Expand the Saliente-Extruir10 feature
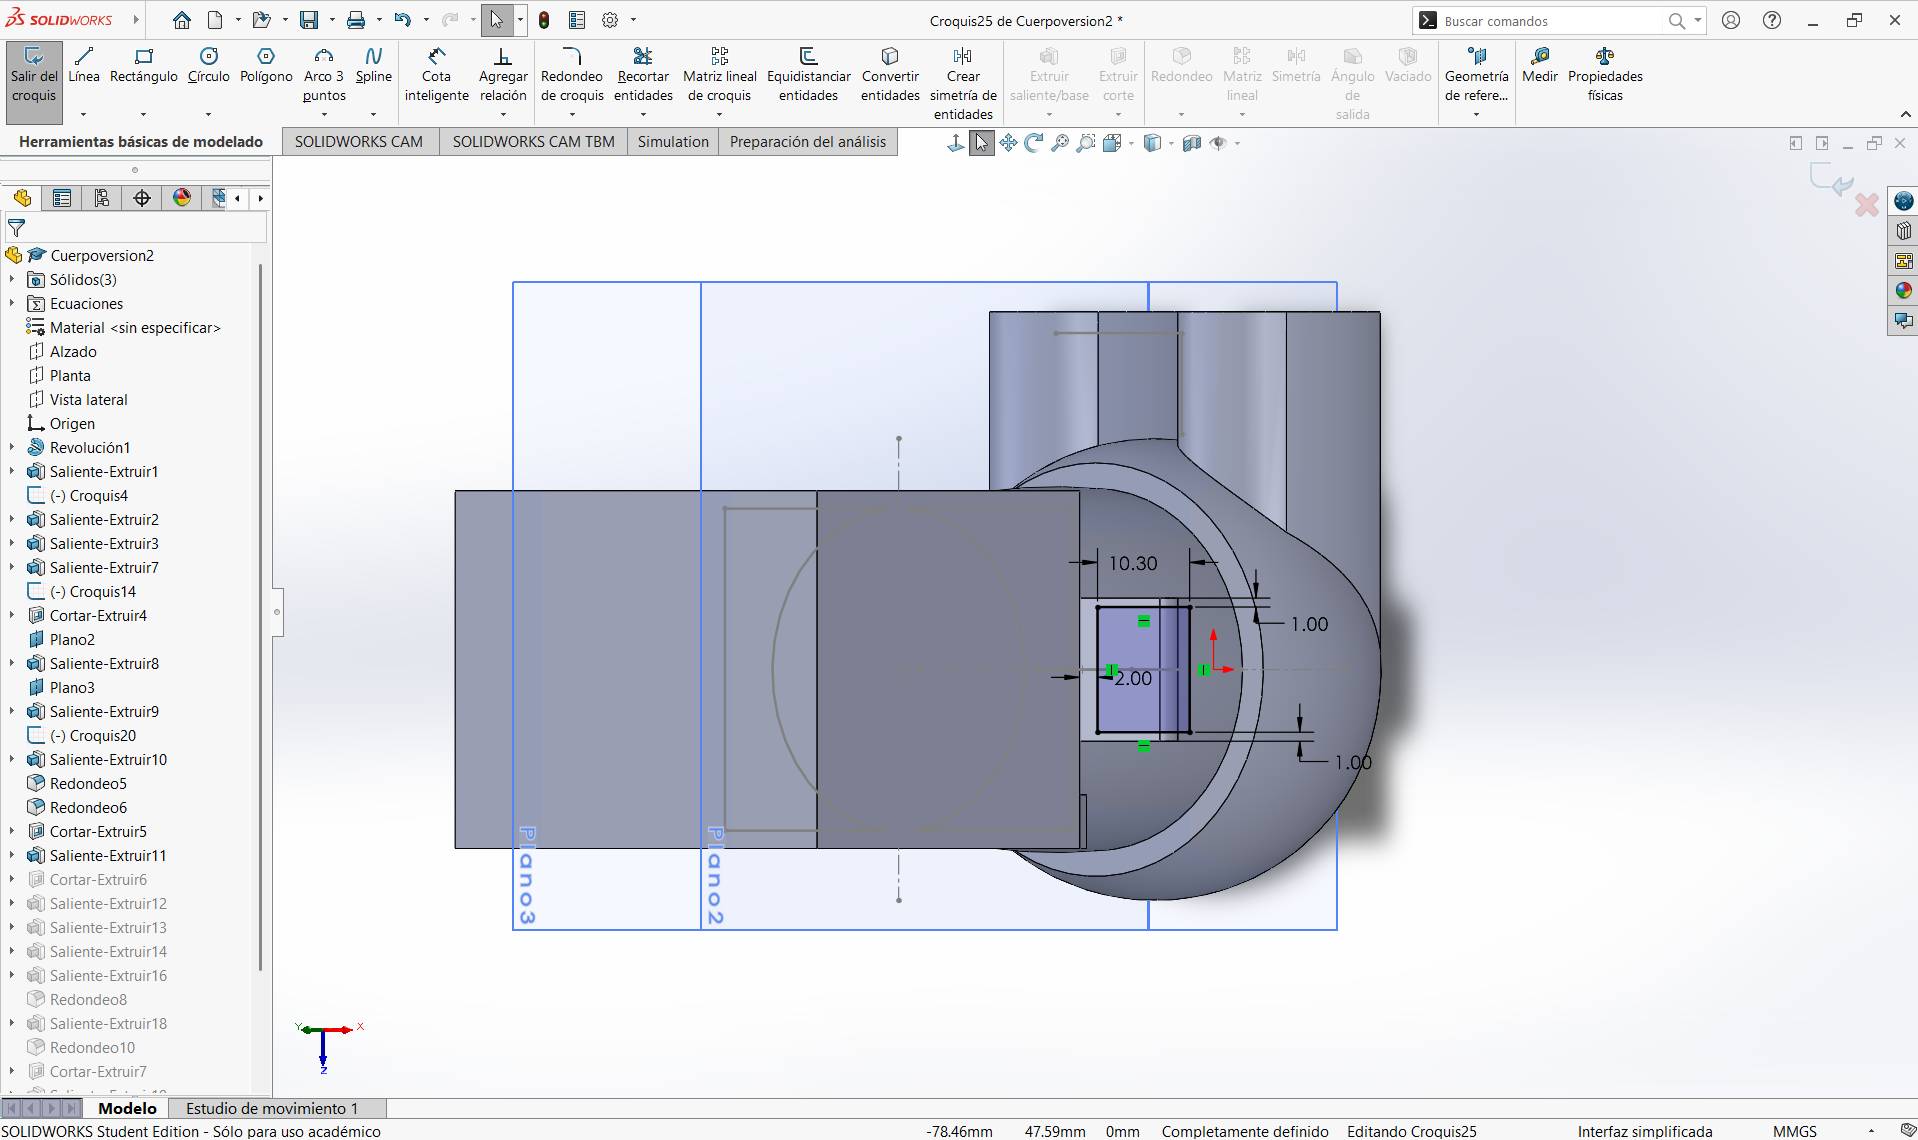The width and height of the screenshot is (1918, 1140). 12,759
